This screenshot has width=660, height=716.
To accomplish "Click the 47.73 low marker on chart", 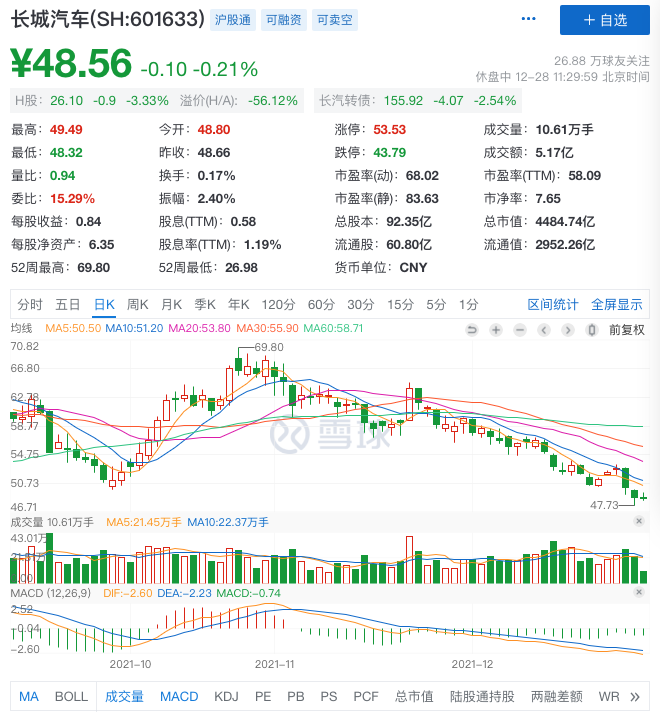I will (604, 505).
